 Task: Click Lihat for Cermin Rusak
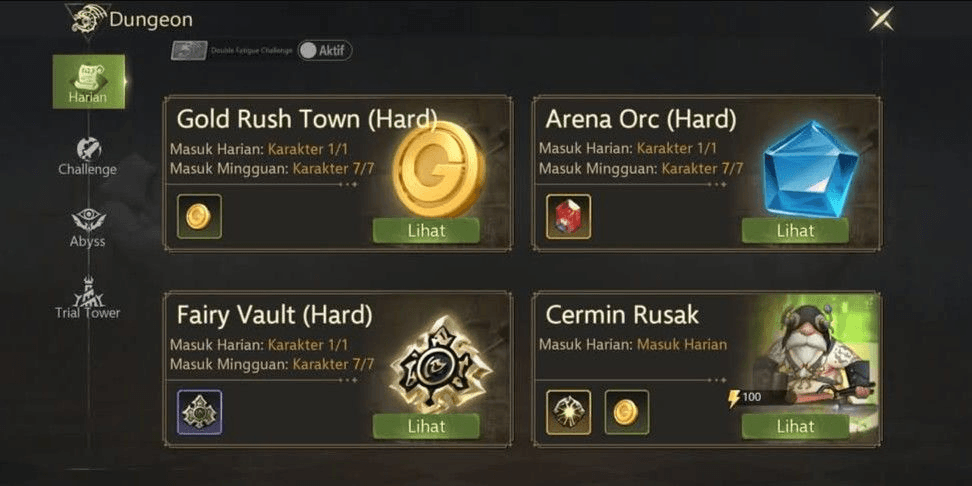tap(795, 426)
